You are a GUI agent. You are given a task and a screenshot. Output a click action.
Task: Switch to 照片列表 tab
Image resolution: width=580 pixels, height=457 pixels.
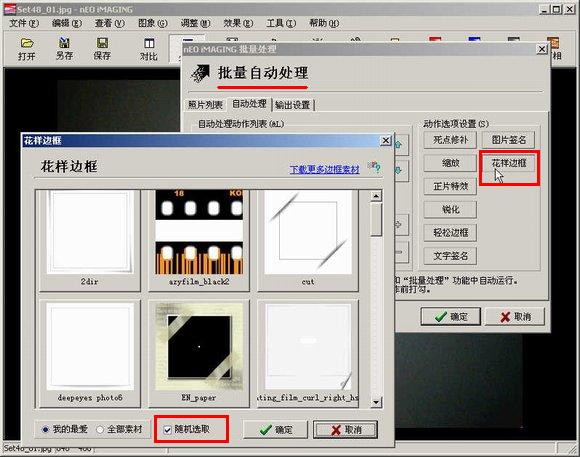tap(205, 105)
